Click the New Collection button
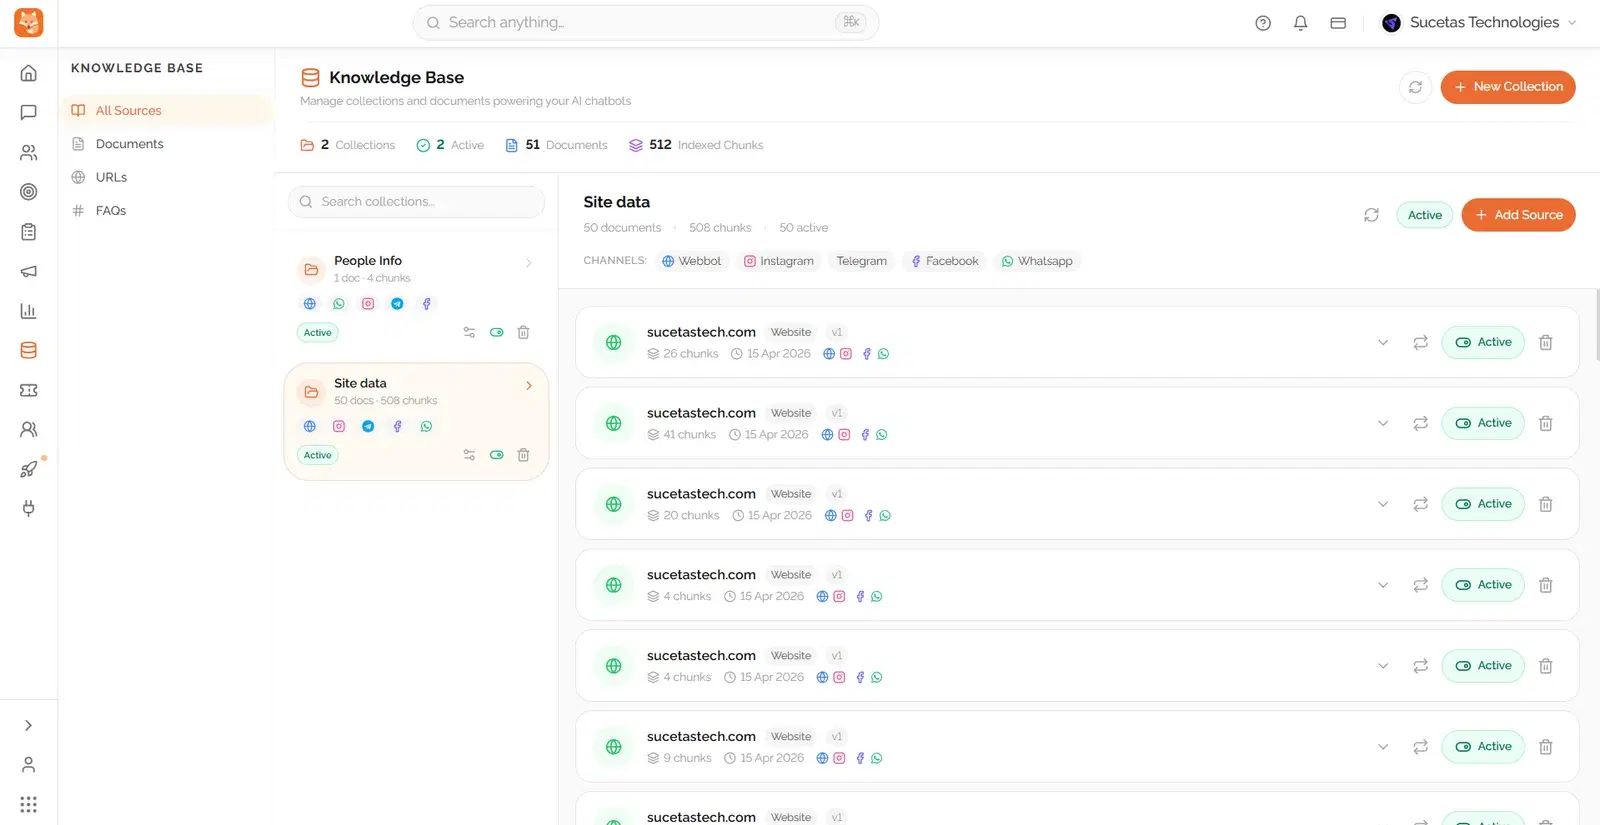The width and height of the screenshot is (1600, 825). tap(1507, 87)
